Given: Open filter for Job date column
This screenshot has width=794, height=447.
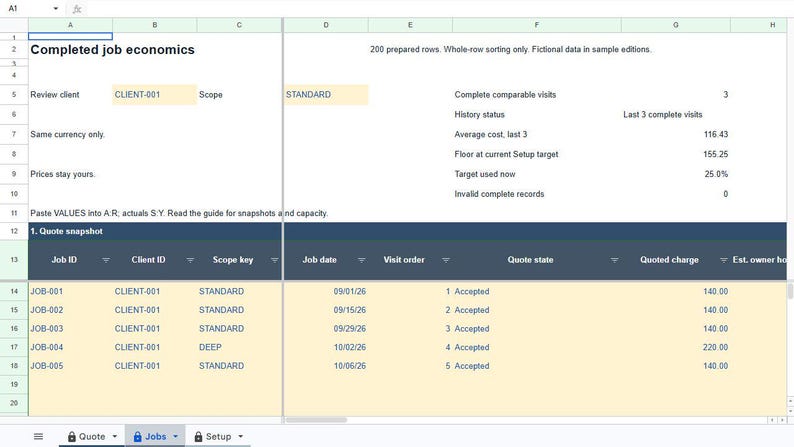Looking at the screenshot, I should point(362,260).
